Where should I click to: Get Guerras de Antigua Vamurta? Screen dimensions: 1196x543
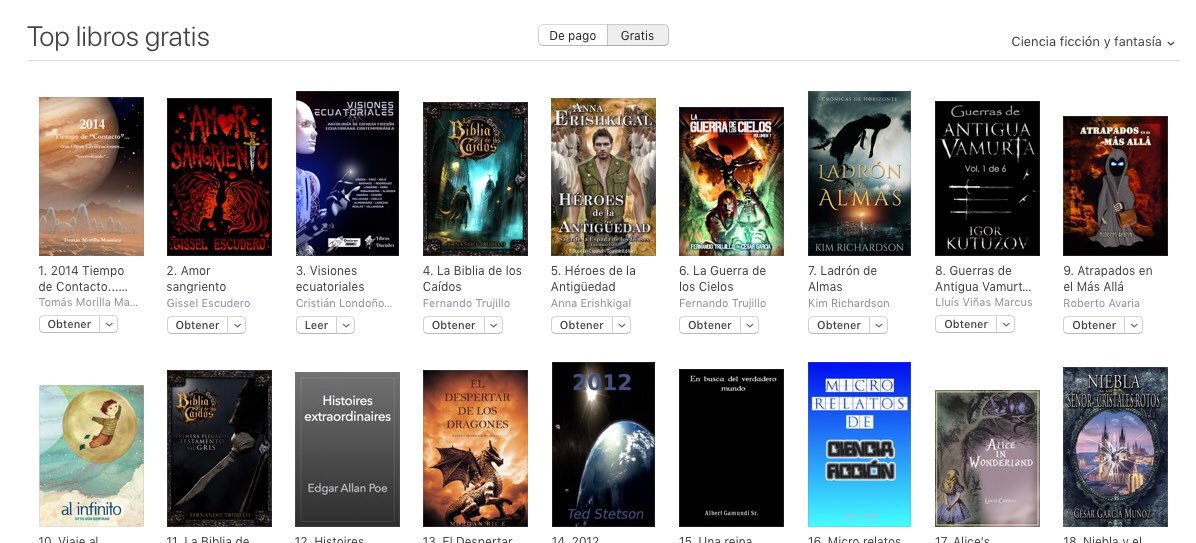click(x=966, y=324)
